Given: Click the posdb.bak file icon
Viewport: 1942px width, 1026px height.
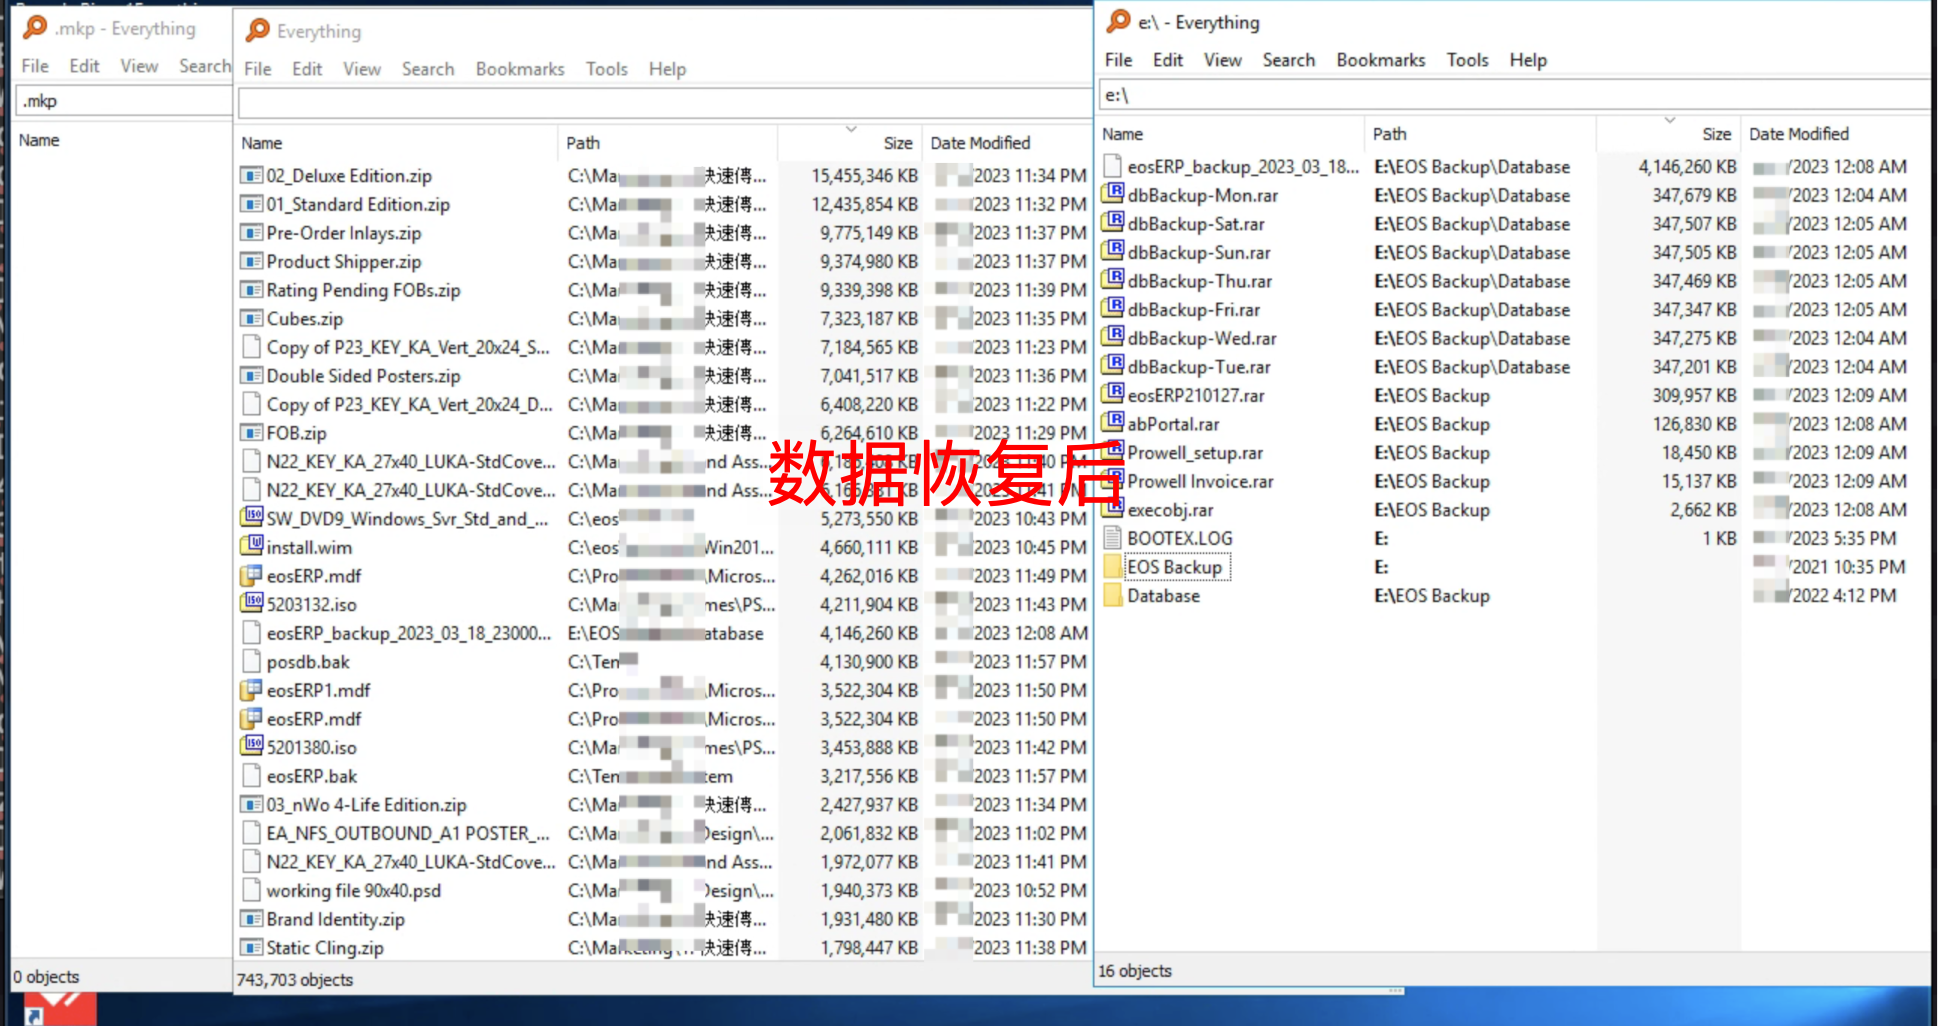Looking at the screenshot, I should [251, 662].
